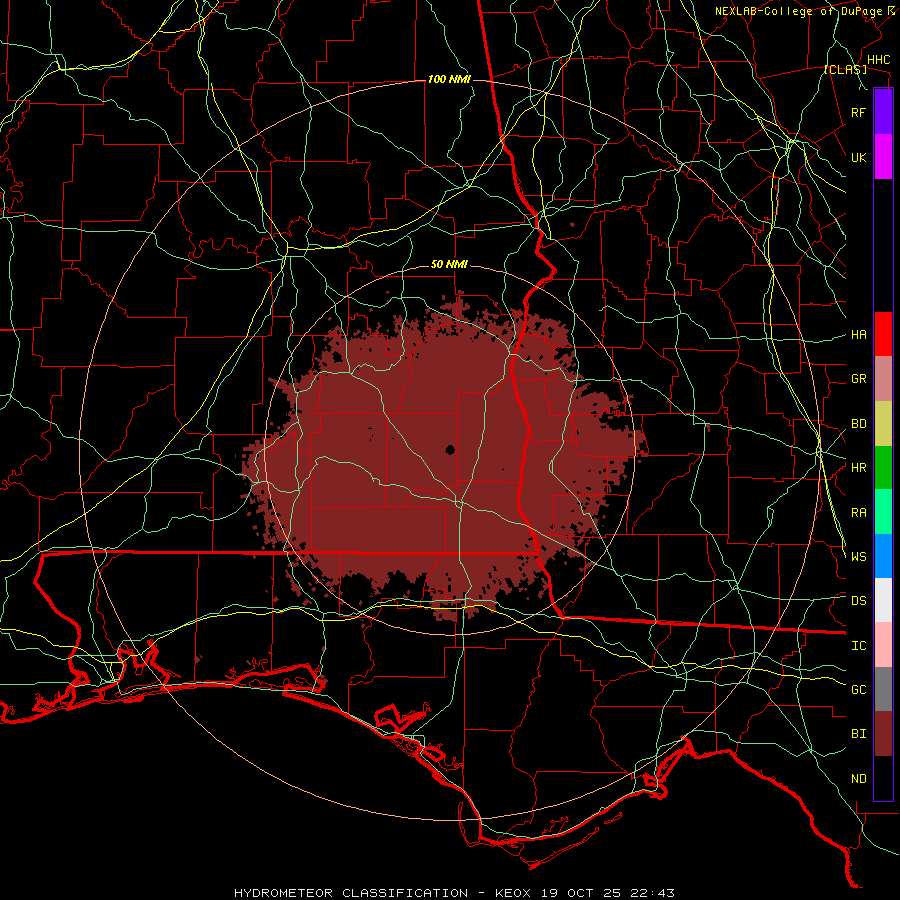Click the DS legend label
Image resolution: width=900 pixels, height=900 pixels.
tap(858, 601)
